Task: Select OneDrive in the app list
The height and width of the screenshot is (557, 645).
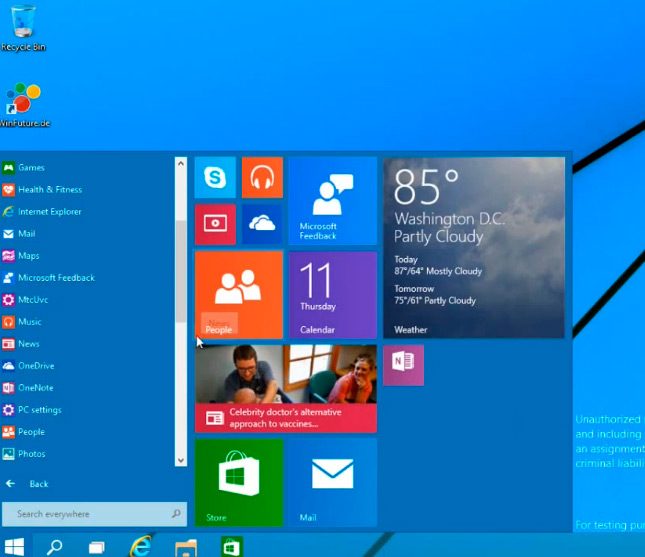Action: [87, 366]
